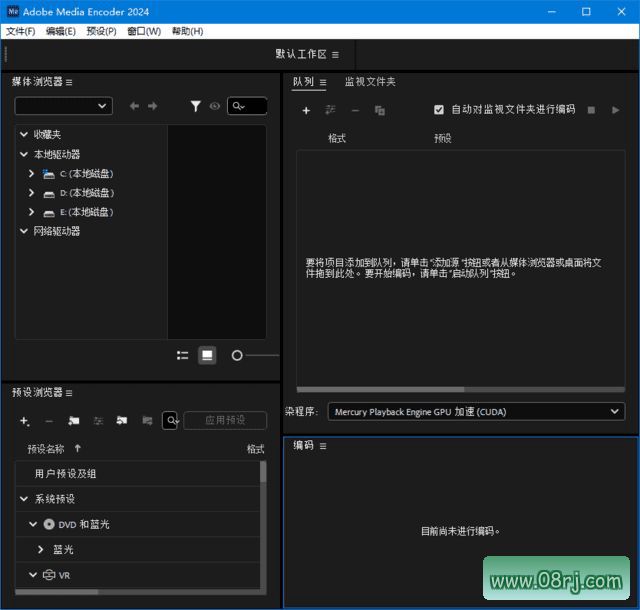The width and height of the screenshot is (640, 610).
Task: Expand the E: local disk node
Action: (31, 212)
